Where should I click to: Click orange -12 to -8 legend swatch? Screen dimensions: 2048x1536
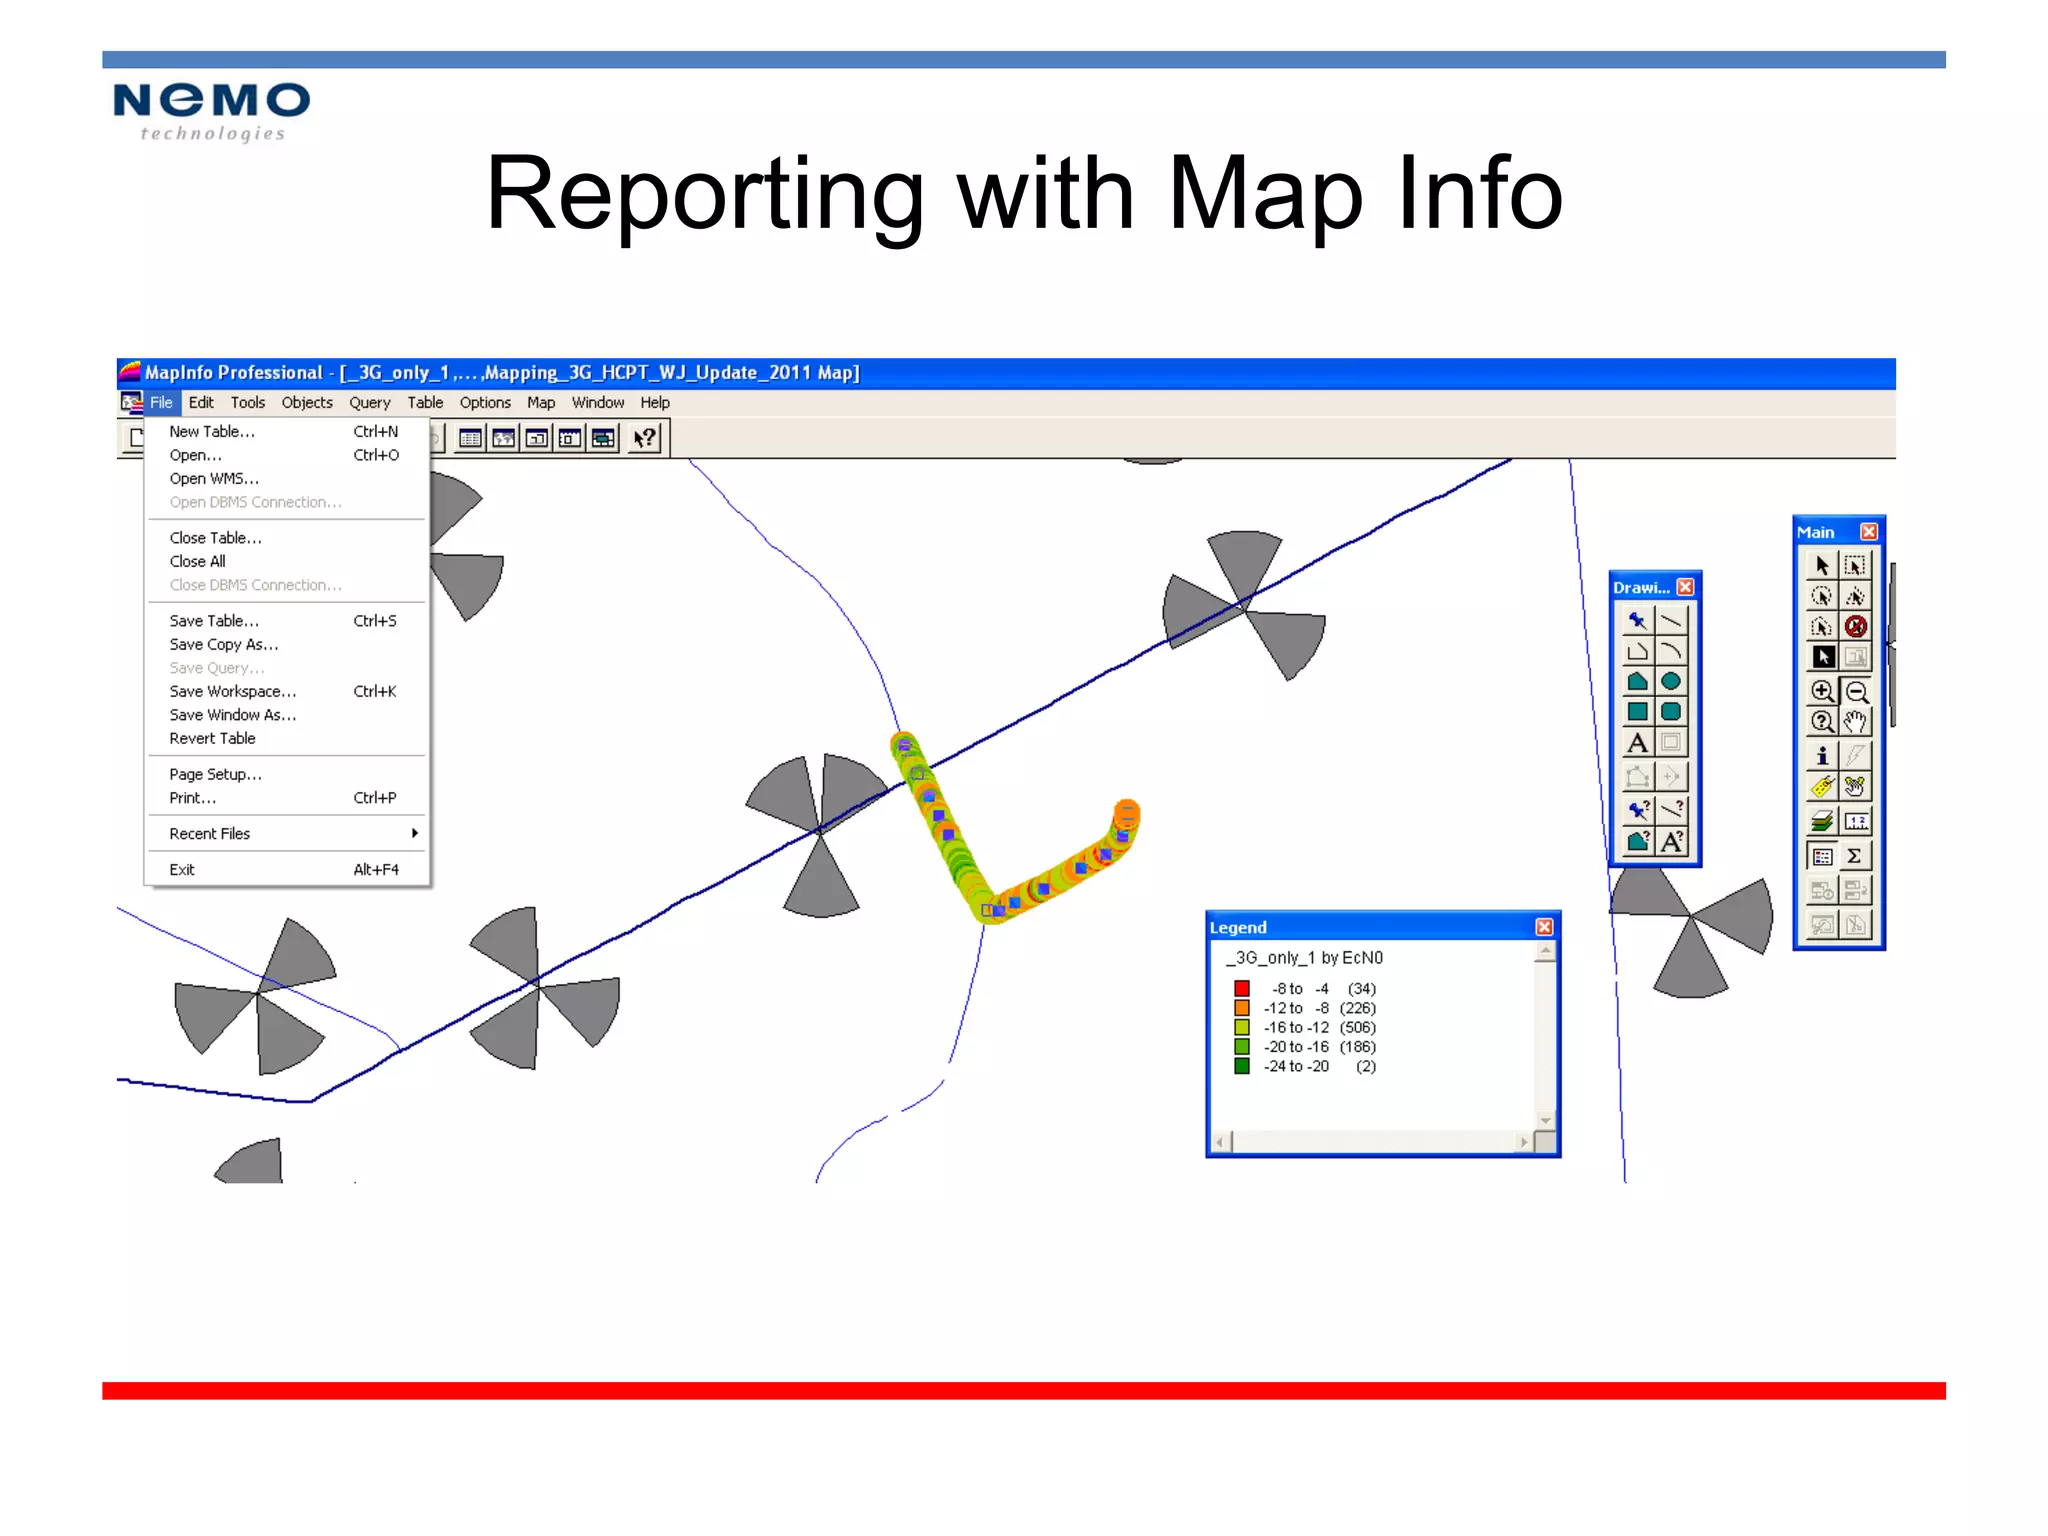click(1242, 1008)
